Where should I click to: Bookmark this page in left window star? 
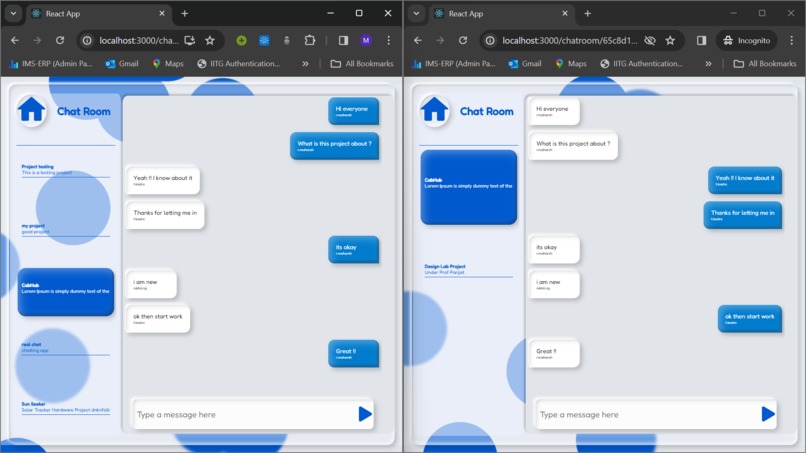210,40
